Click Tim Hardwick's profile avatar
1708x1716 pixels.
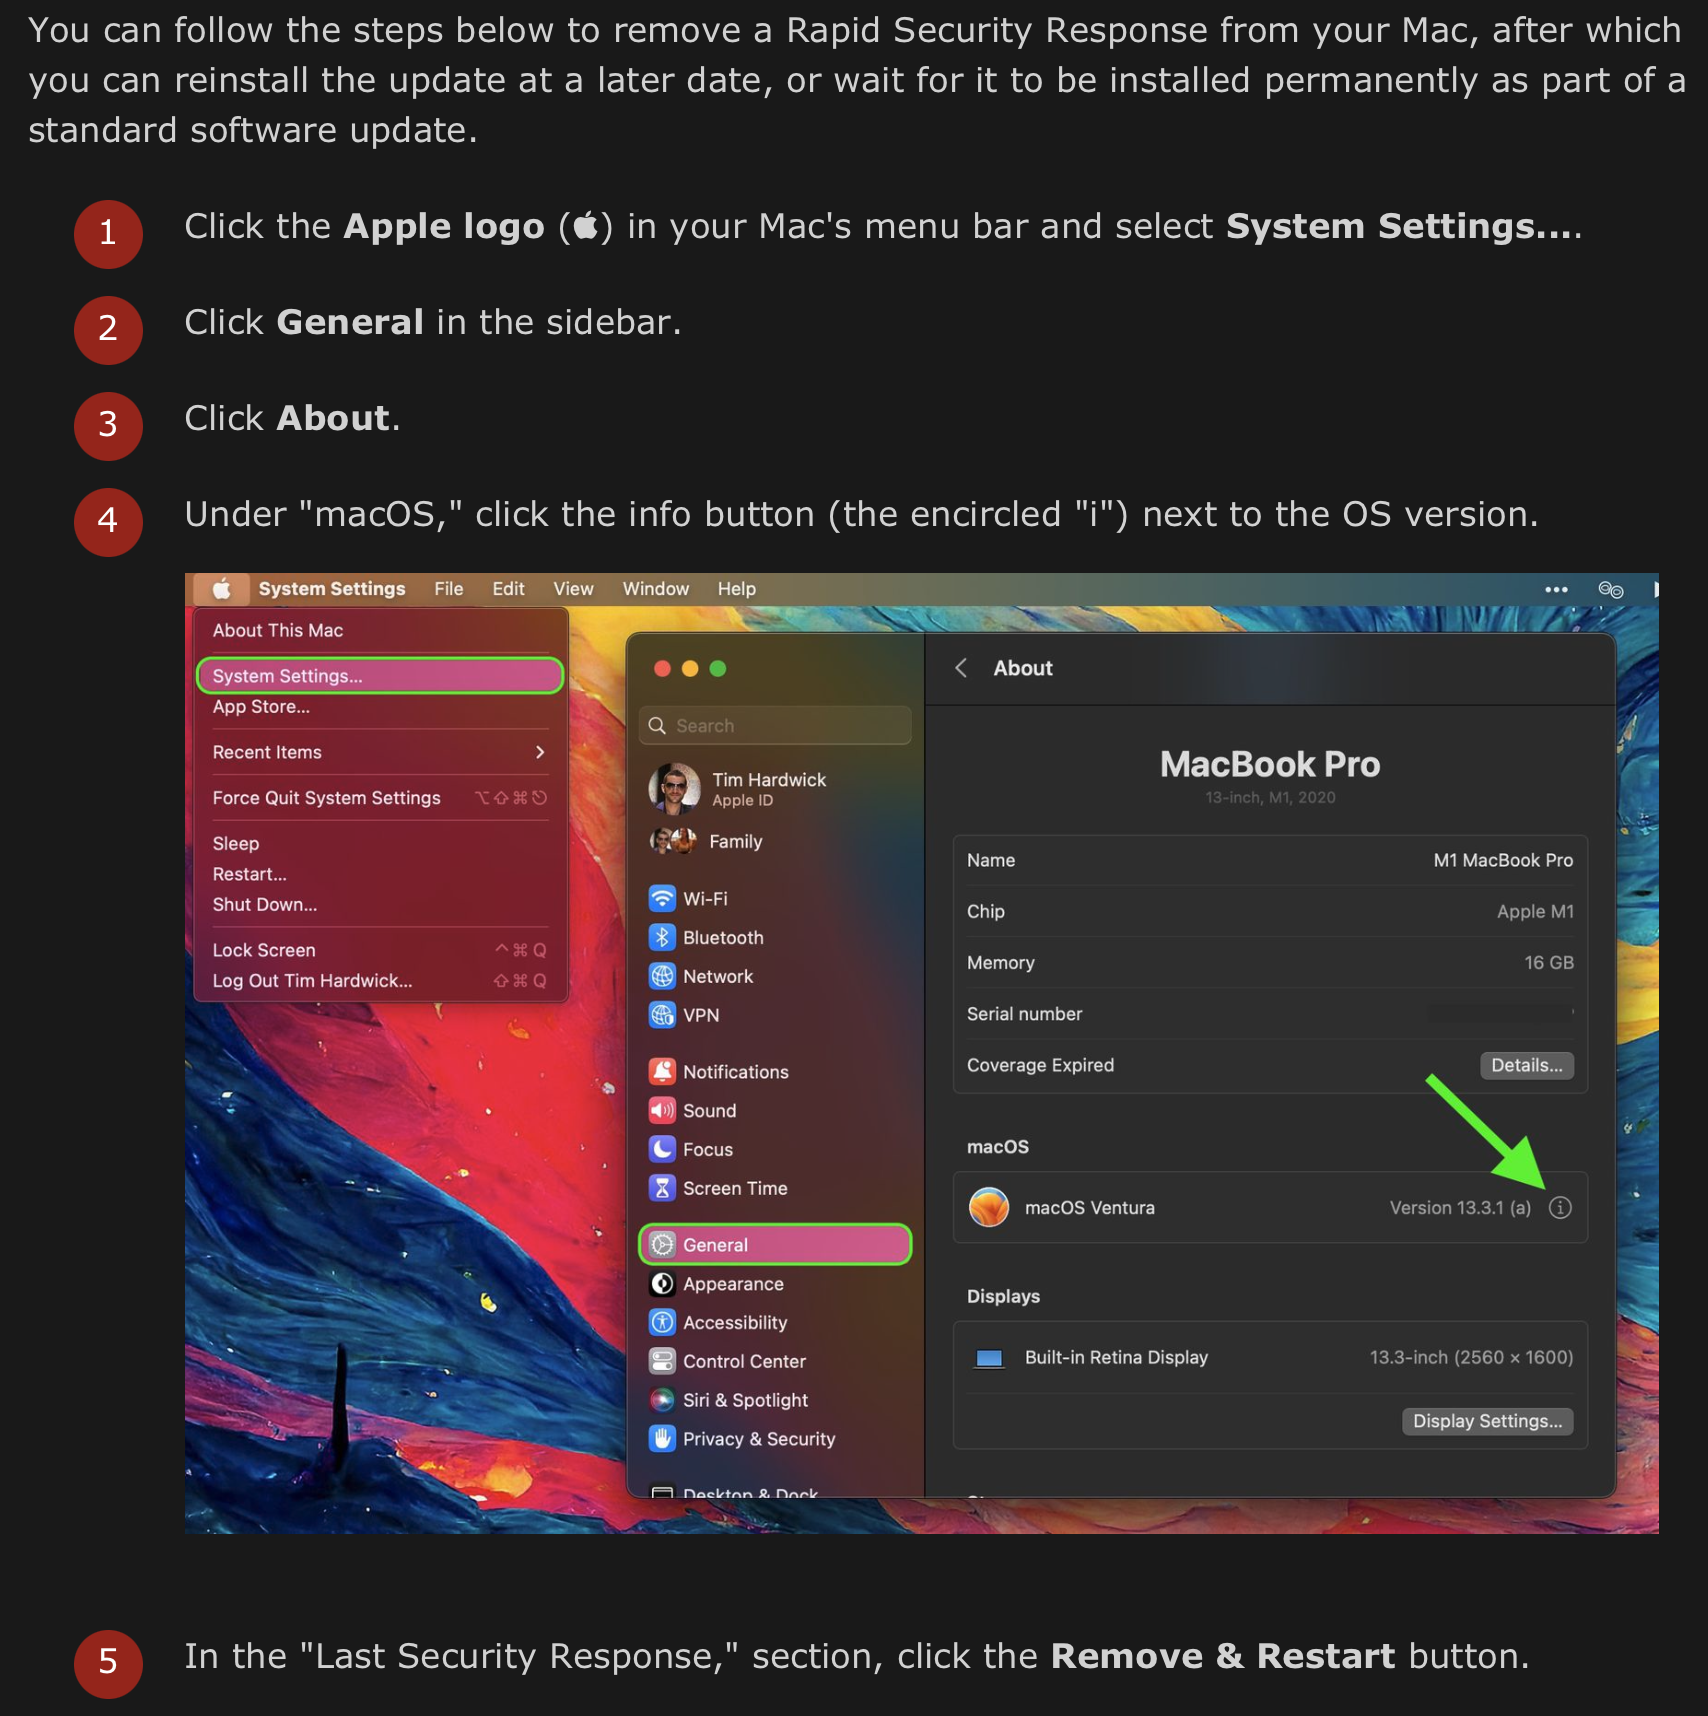point(674,789)
